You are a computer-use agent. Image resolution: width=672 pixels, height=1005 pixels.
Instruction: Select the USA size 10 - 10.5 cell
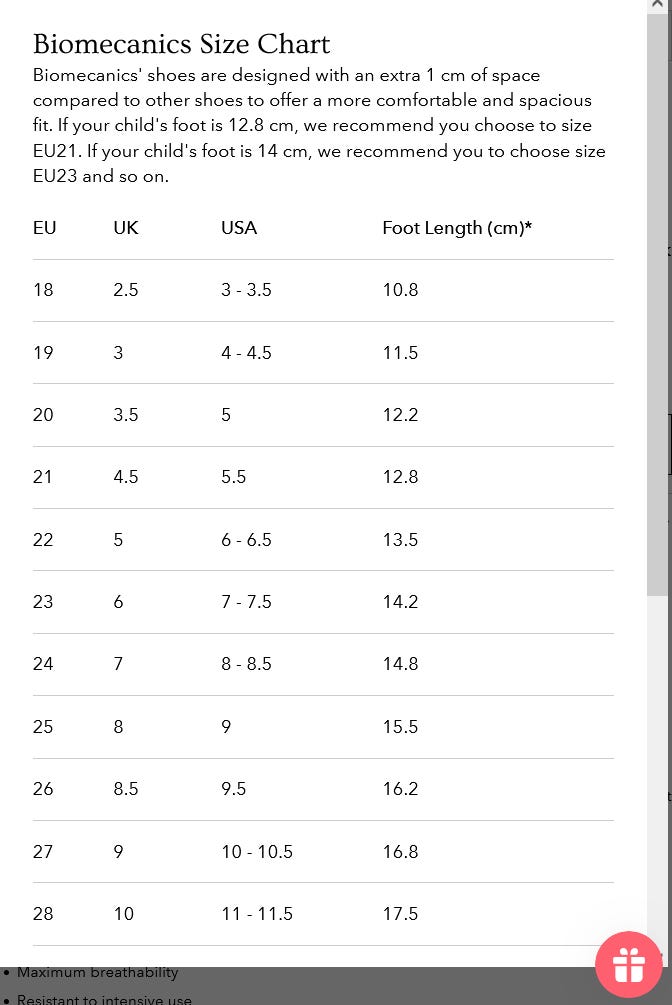tap(257, 852)
